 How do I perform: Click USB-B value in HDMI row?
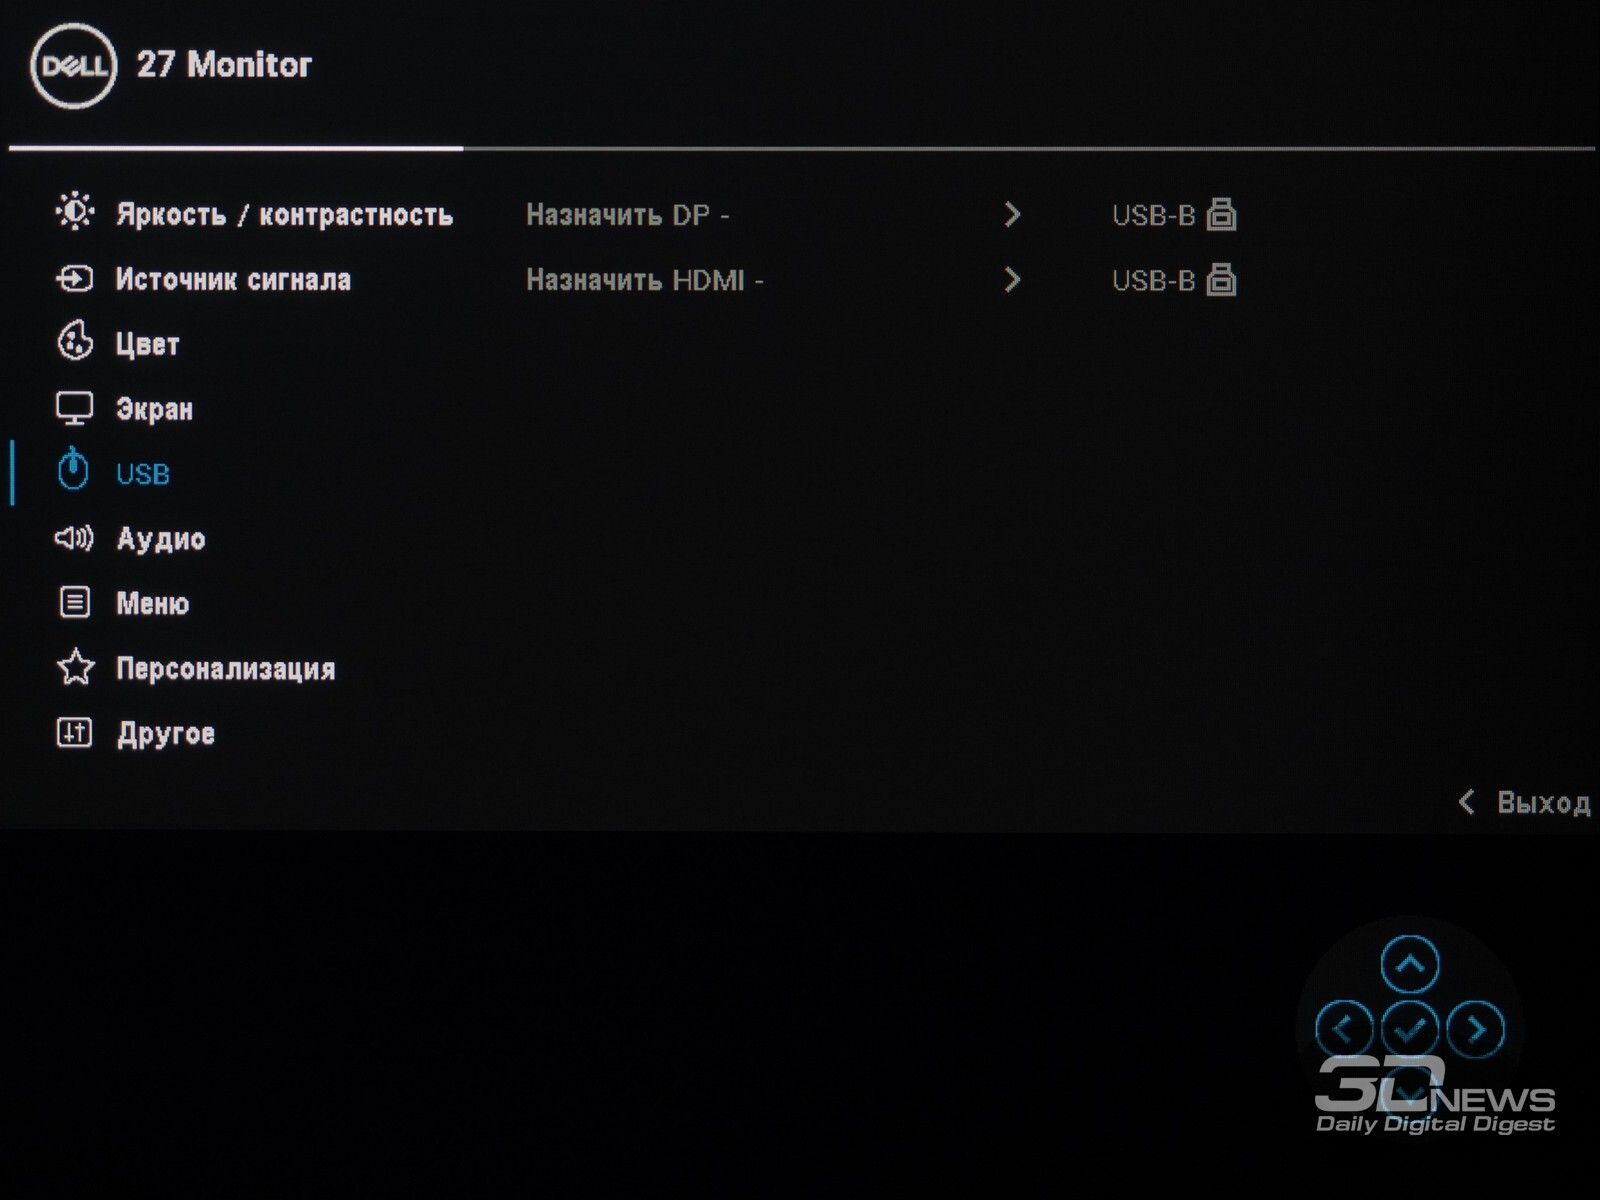pyautogui.click(x=1153, y=280)
